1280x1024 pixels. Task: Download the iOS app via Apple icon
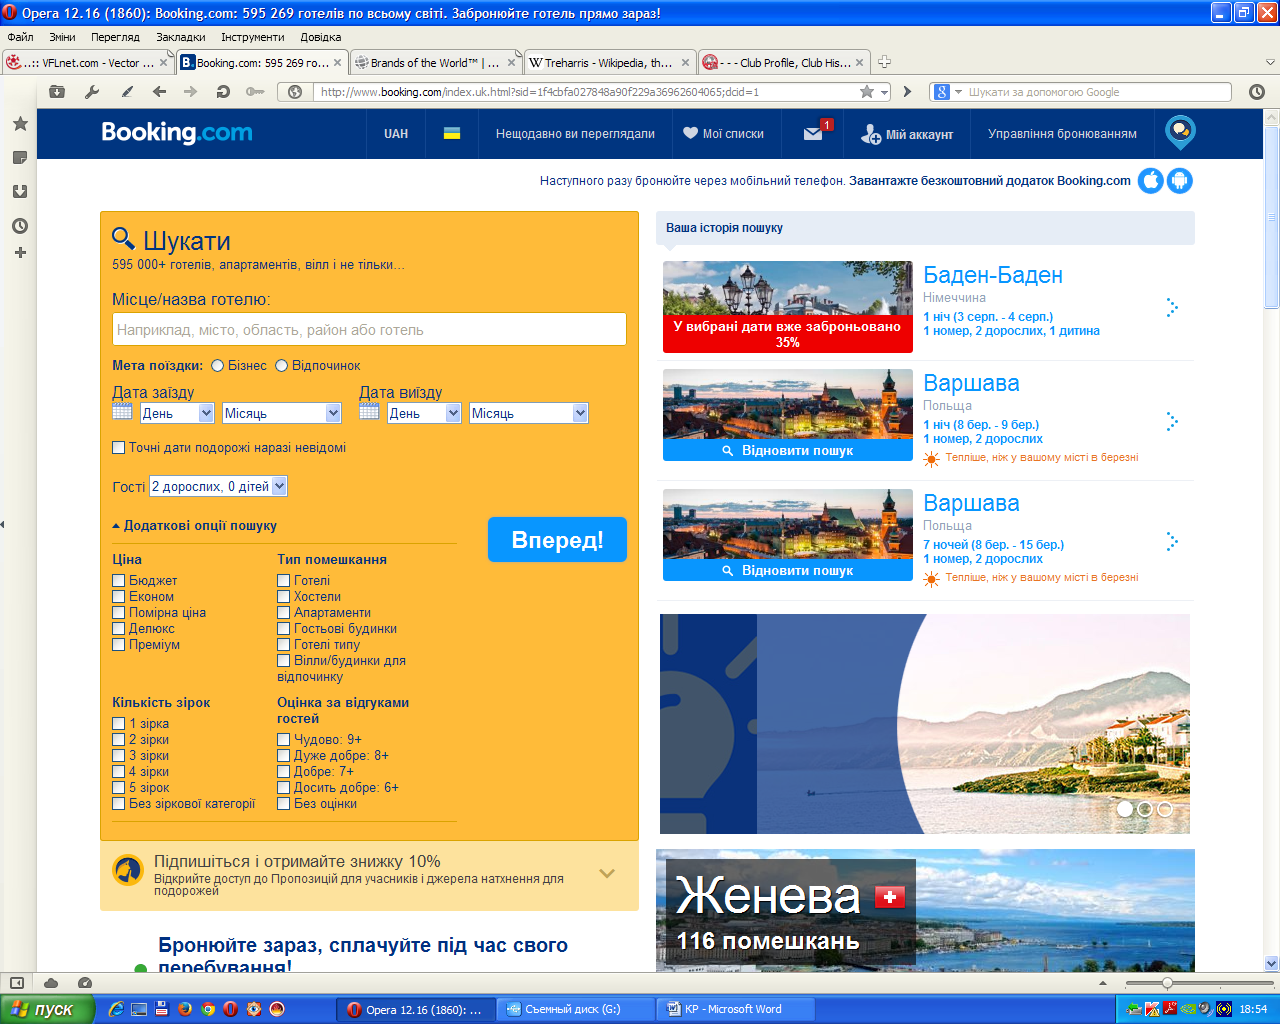pyautogui.click(x=1151, y=181)
